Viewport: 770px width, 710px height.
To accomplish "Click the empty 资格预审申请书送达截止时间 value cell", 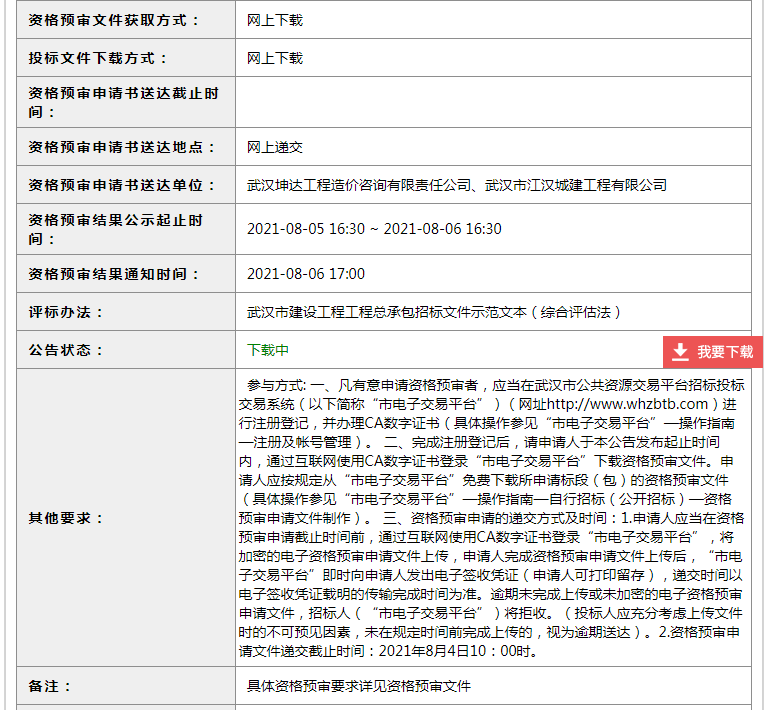I will [x=493, y=102].
